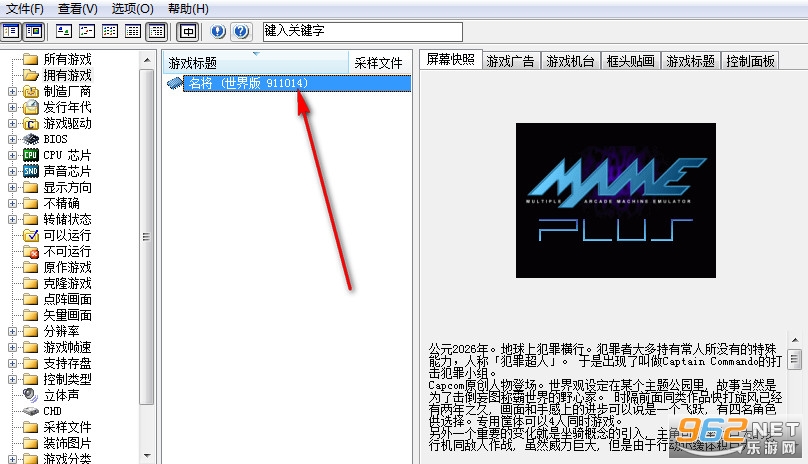
Task: Select the 采样文件 tree folder
Action: 68,427
